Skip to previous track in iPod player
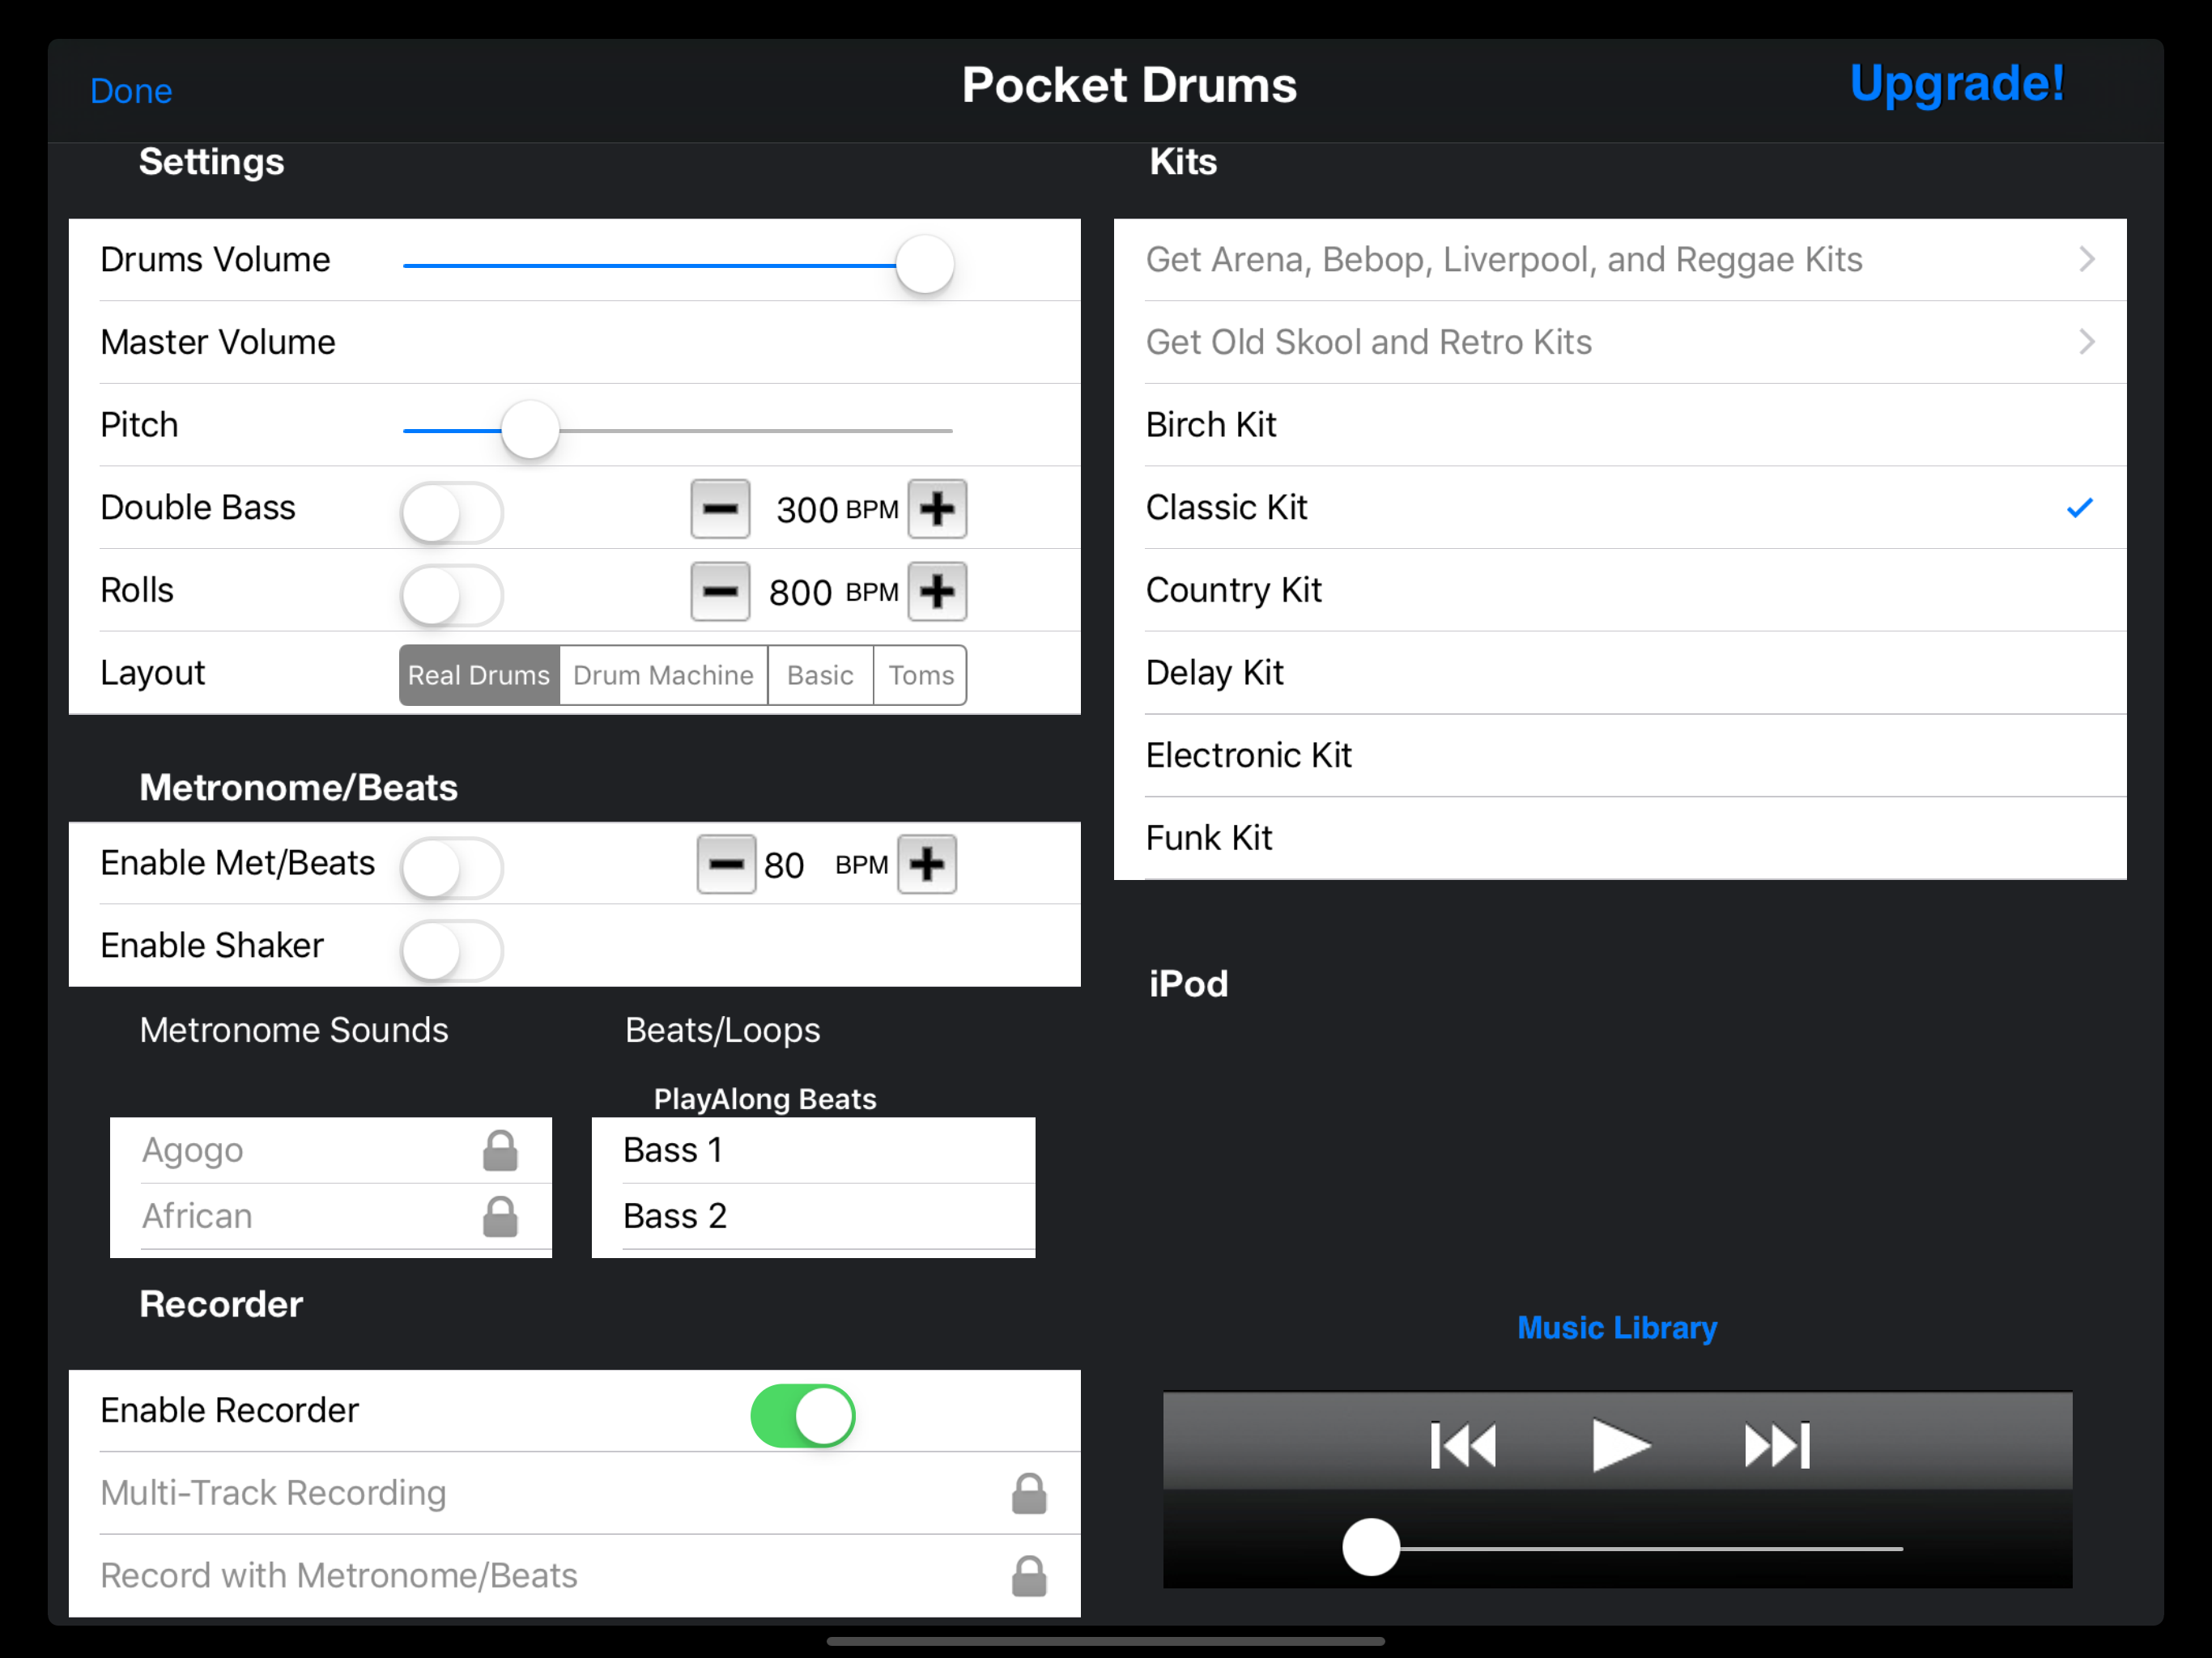The image size is (2212, 1658). tap(1463, 1446)
